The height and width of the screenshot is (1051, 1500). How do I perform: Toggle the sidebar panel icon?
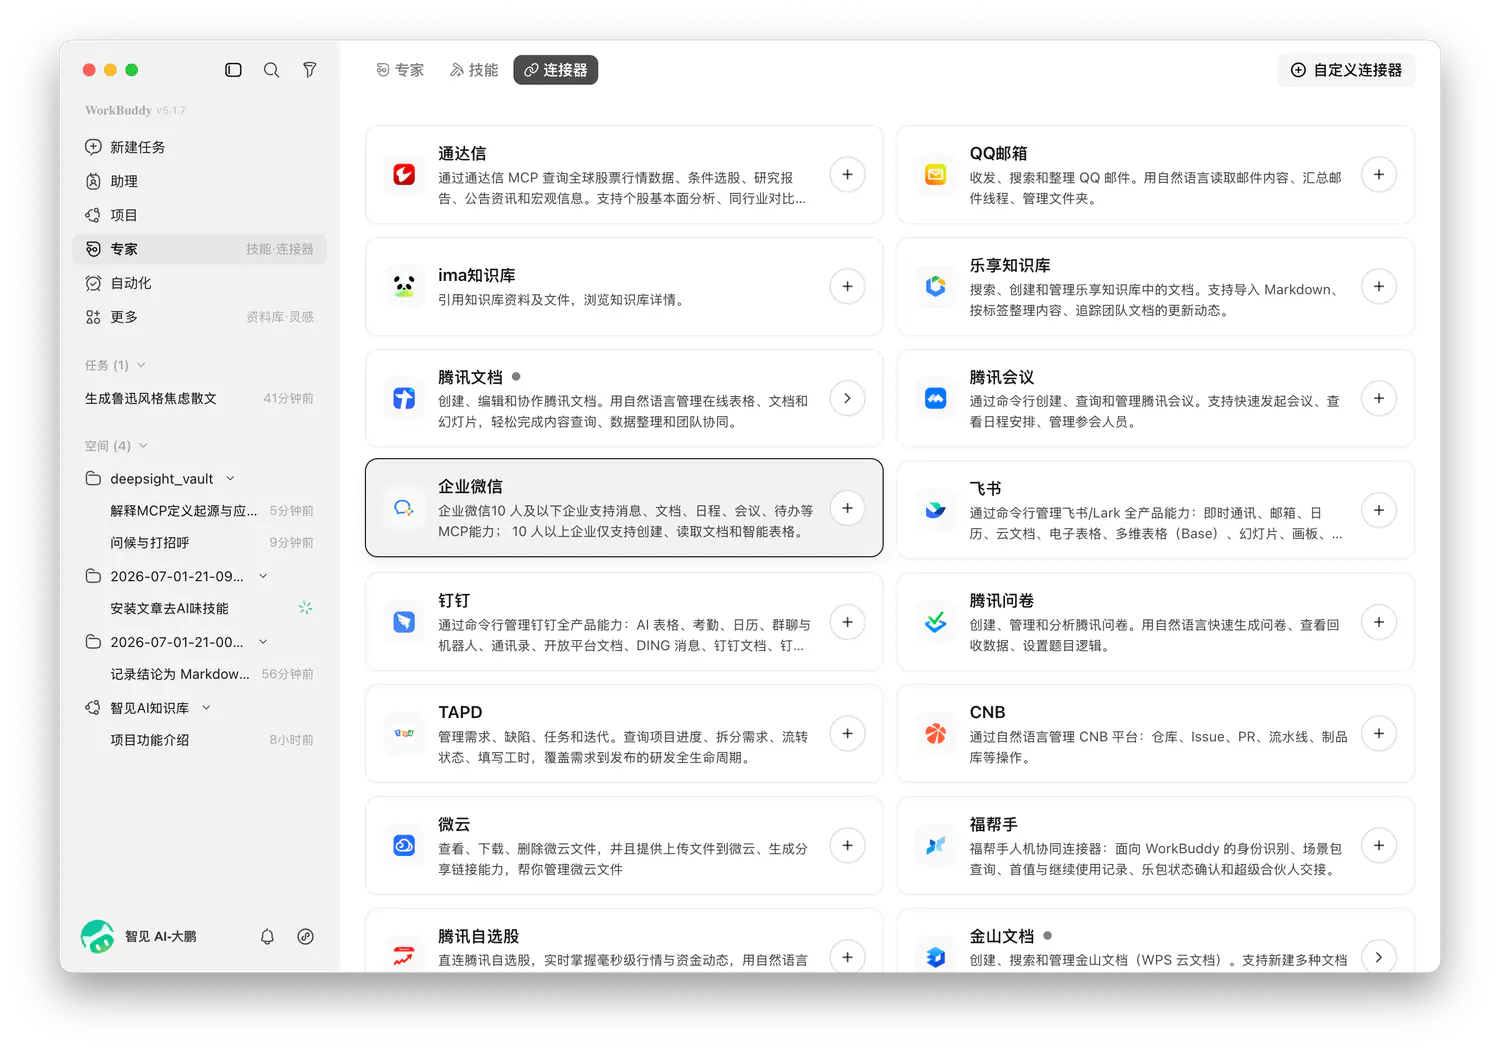233,70
